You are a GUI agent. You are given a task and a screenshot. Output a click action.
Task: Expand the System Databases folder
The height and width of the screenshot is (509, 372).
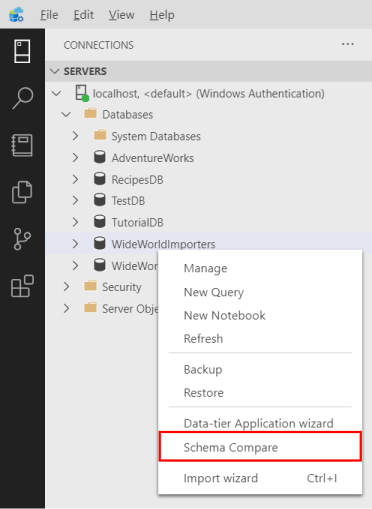coord(76,136)
